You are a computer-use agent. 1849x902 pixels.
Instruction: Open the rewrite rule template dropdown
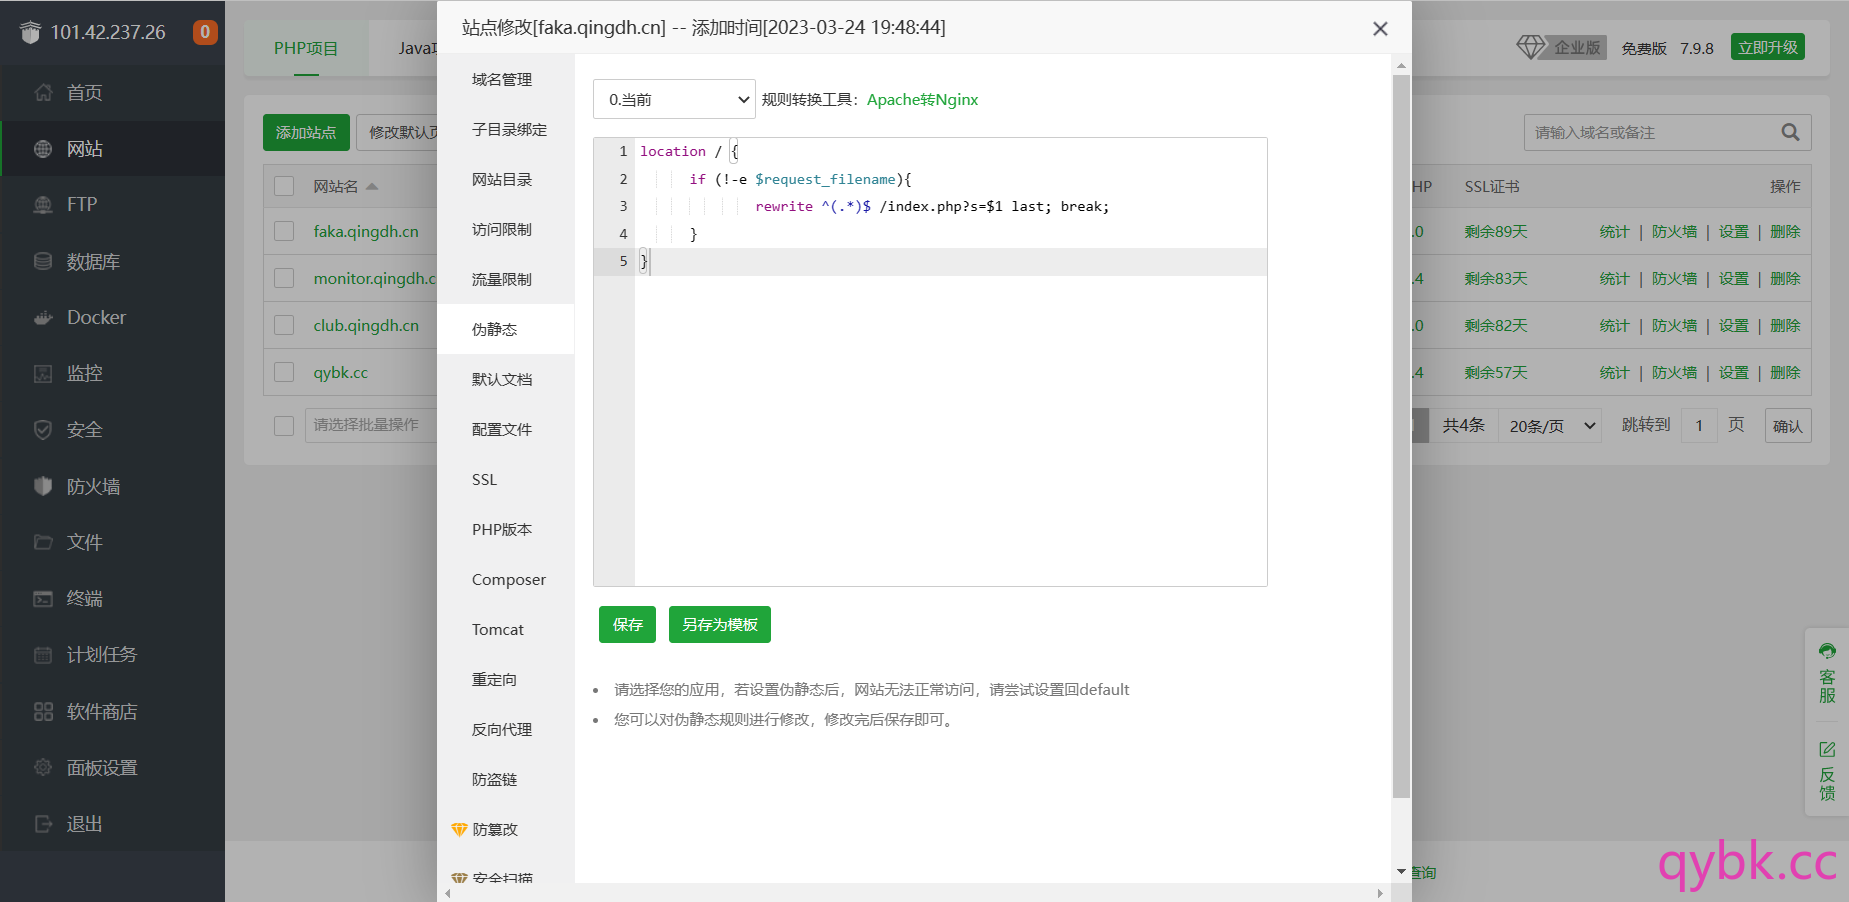(674, 100)
